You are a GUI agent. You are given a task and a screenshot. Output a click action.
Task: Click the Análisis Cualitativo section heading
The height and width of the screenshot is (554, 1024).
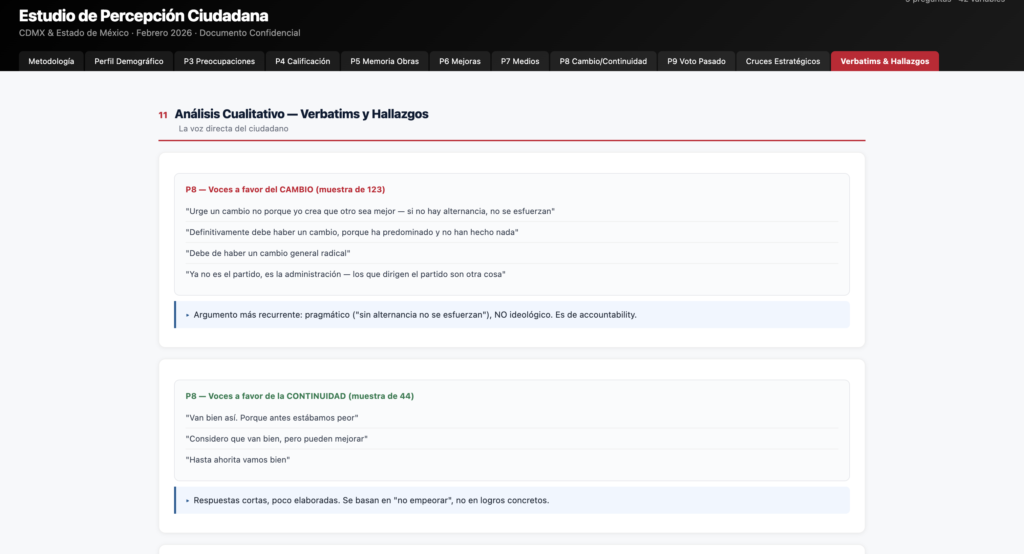pos(301,114)
